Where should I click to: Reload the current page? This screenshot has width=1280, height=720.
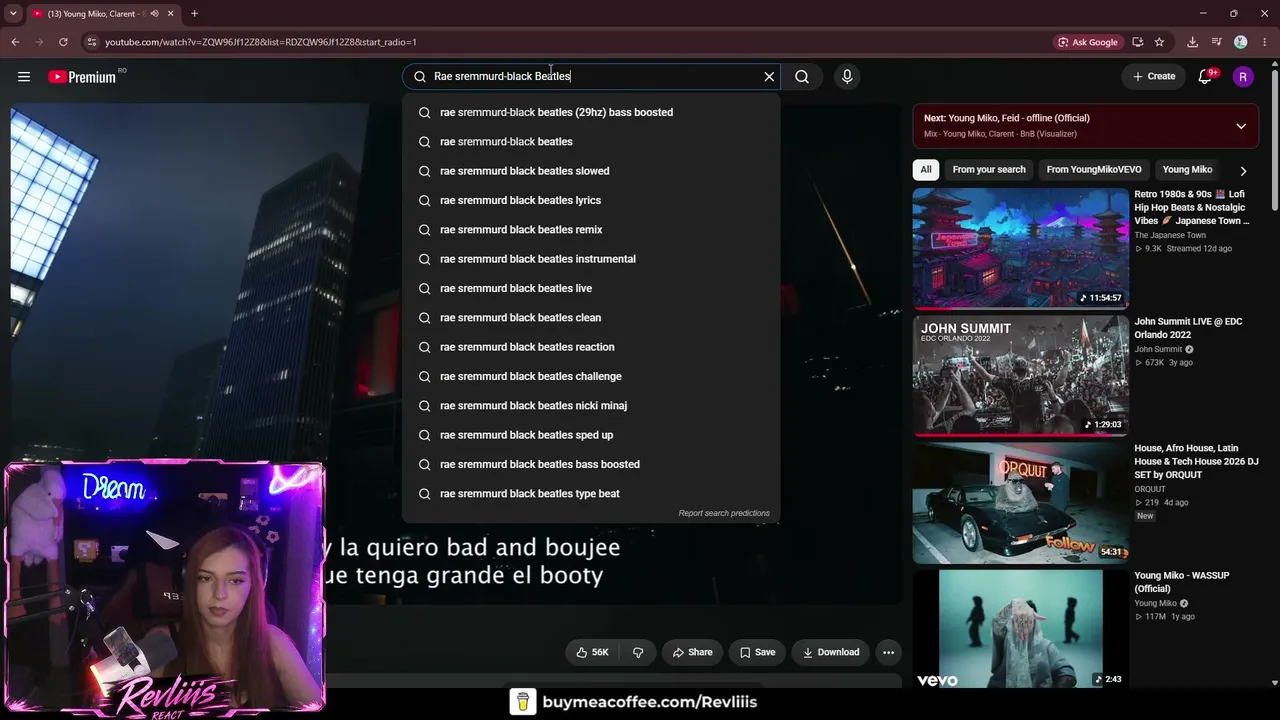[x=63, y=42]
